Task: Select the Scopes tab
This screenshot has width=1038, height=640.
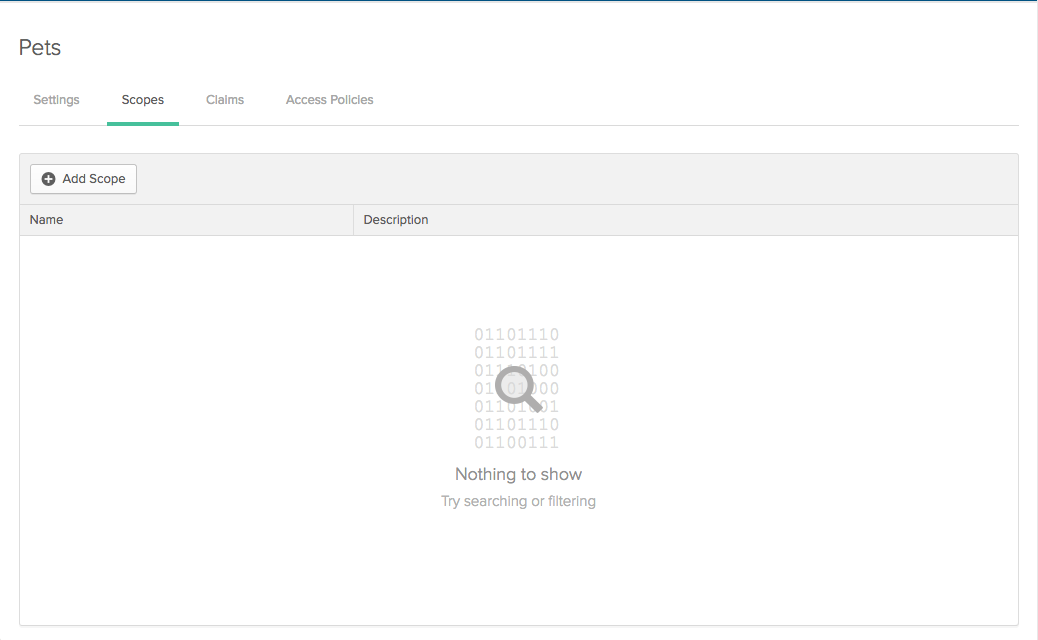Action: coord(143,100)
